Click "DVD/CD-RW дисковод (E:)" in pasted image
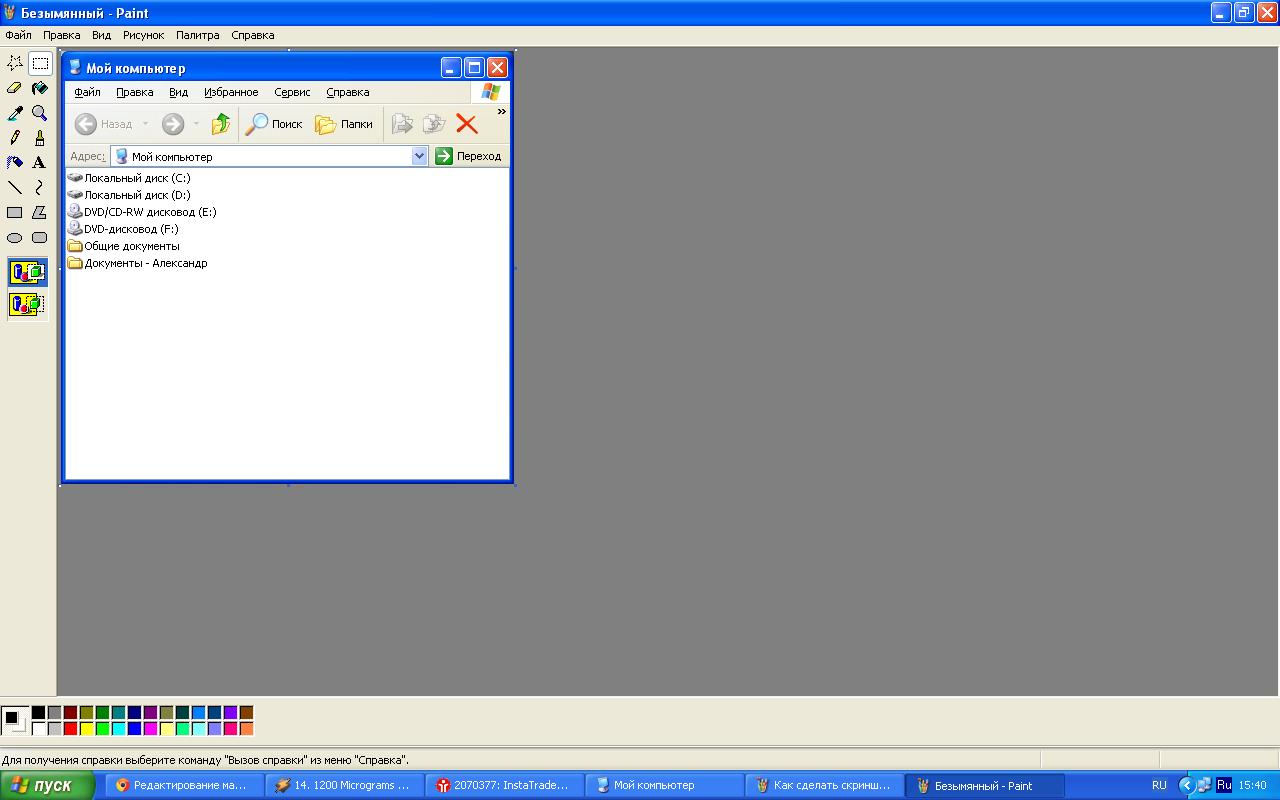 tap(141, 212)
